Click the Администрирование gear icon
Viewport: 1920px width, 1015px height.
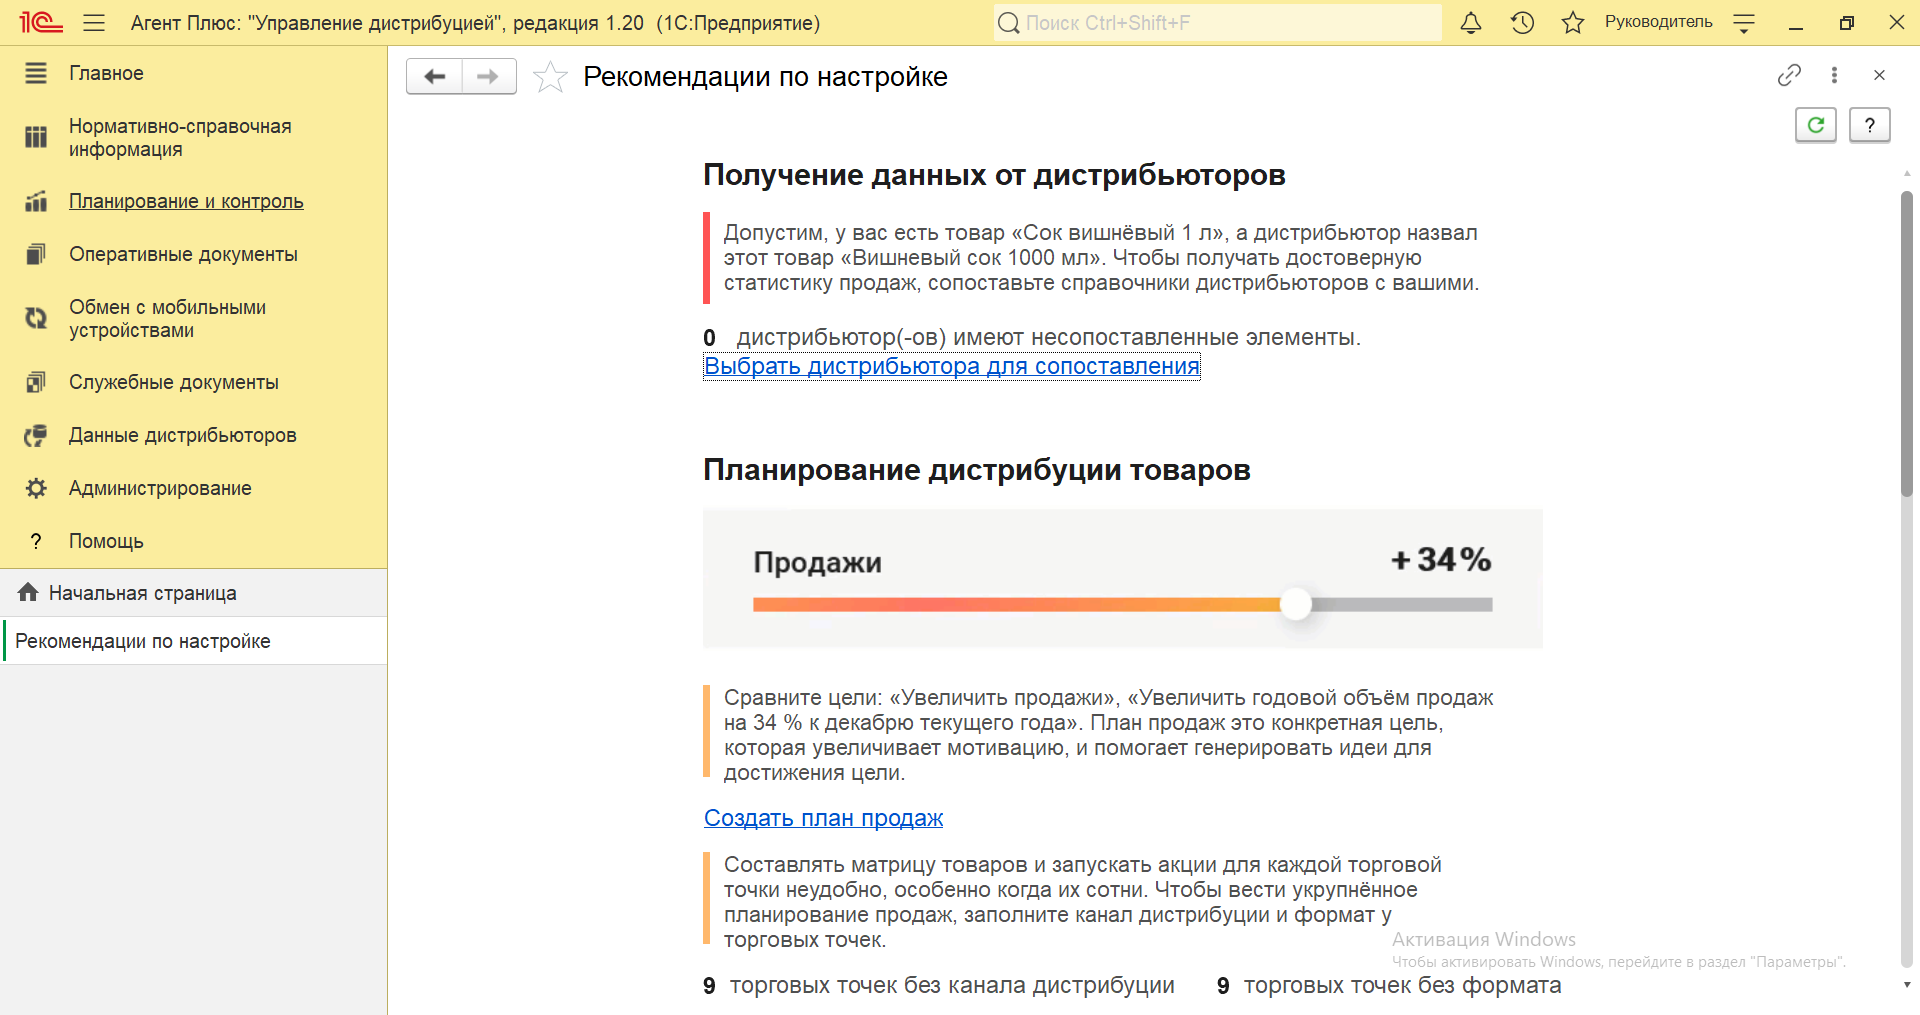[36, 488]
